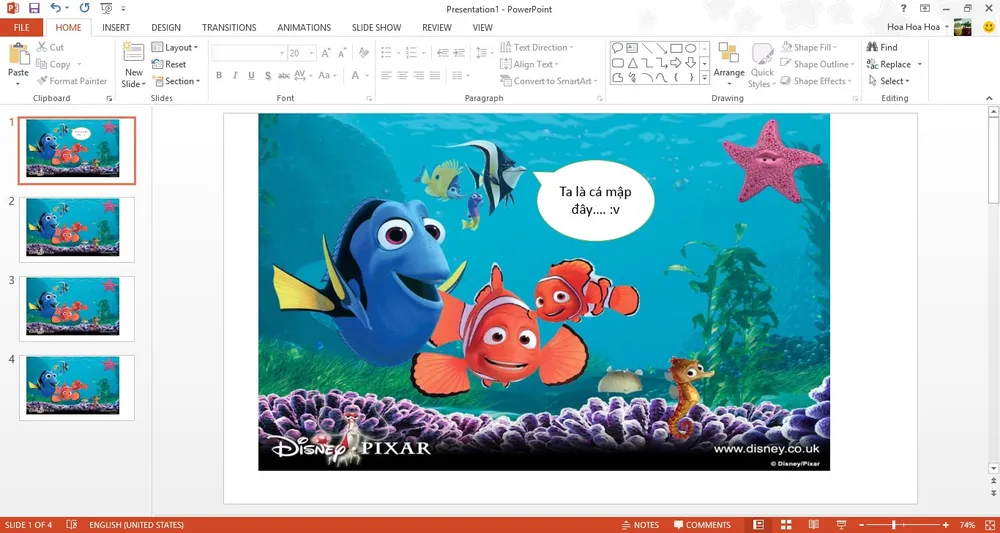The image size is (1000, 533).
Task: Open the FILE tab
Action: click(x=22, y=27)
